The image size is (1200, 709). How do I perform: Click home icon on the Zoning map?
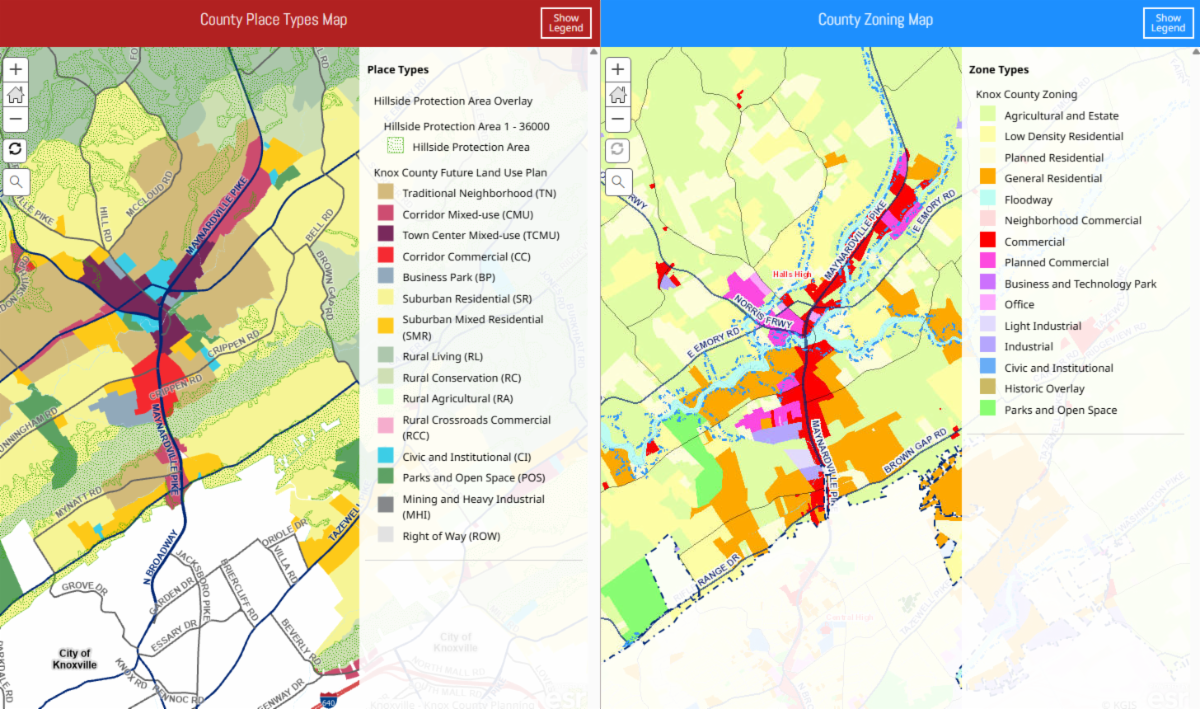tap(618, 95)
